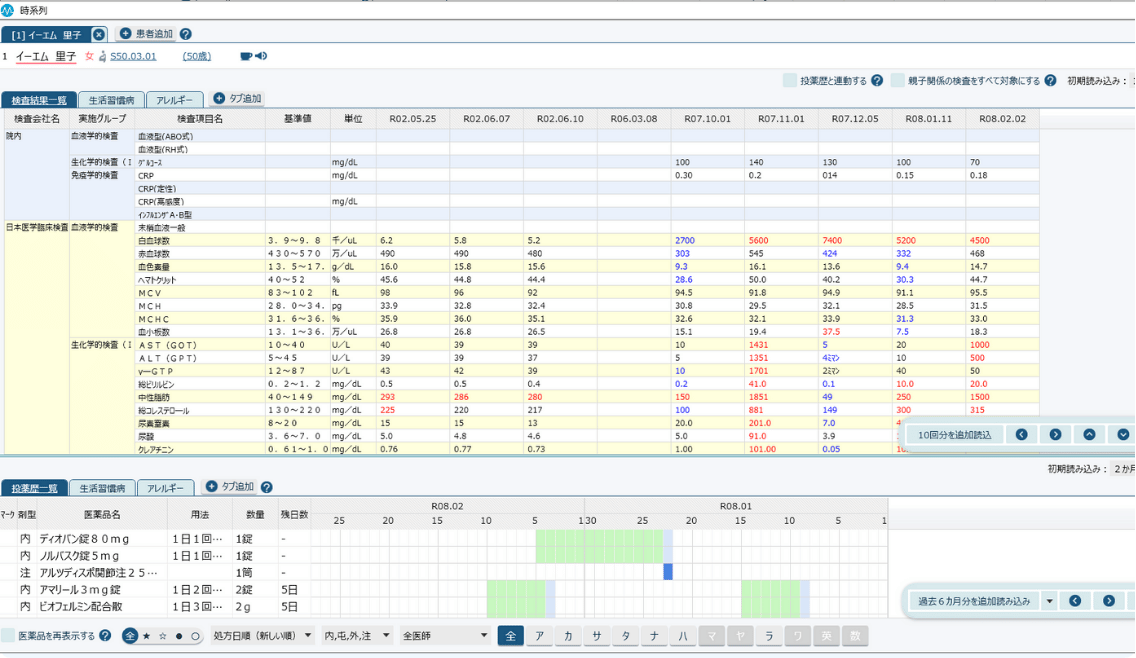Click the speaker icon next to patient age
Screen dimensions: 1136x658
click(261, 57)
